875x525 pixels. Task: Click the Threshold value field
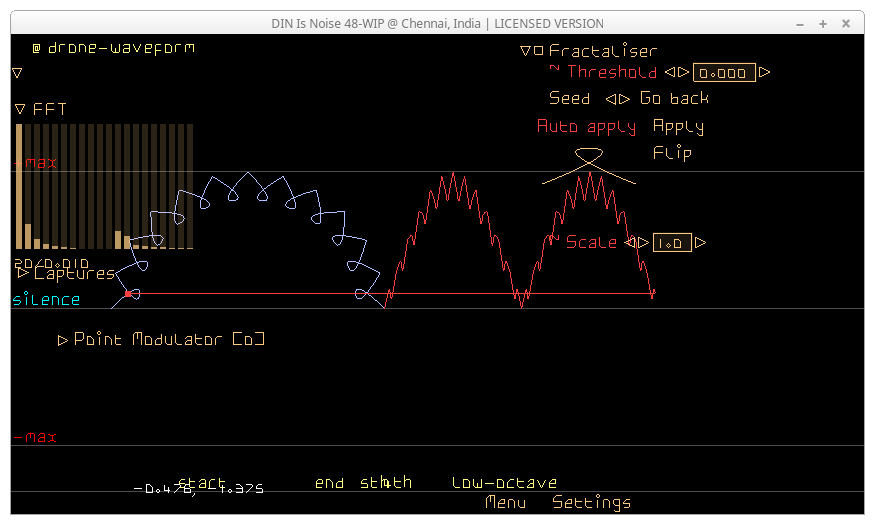724,72
